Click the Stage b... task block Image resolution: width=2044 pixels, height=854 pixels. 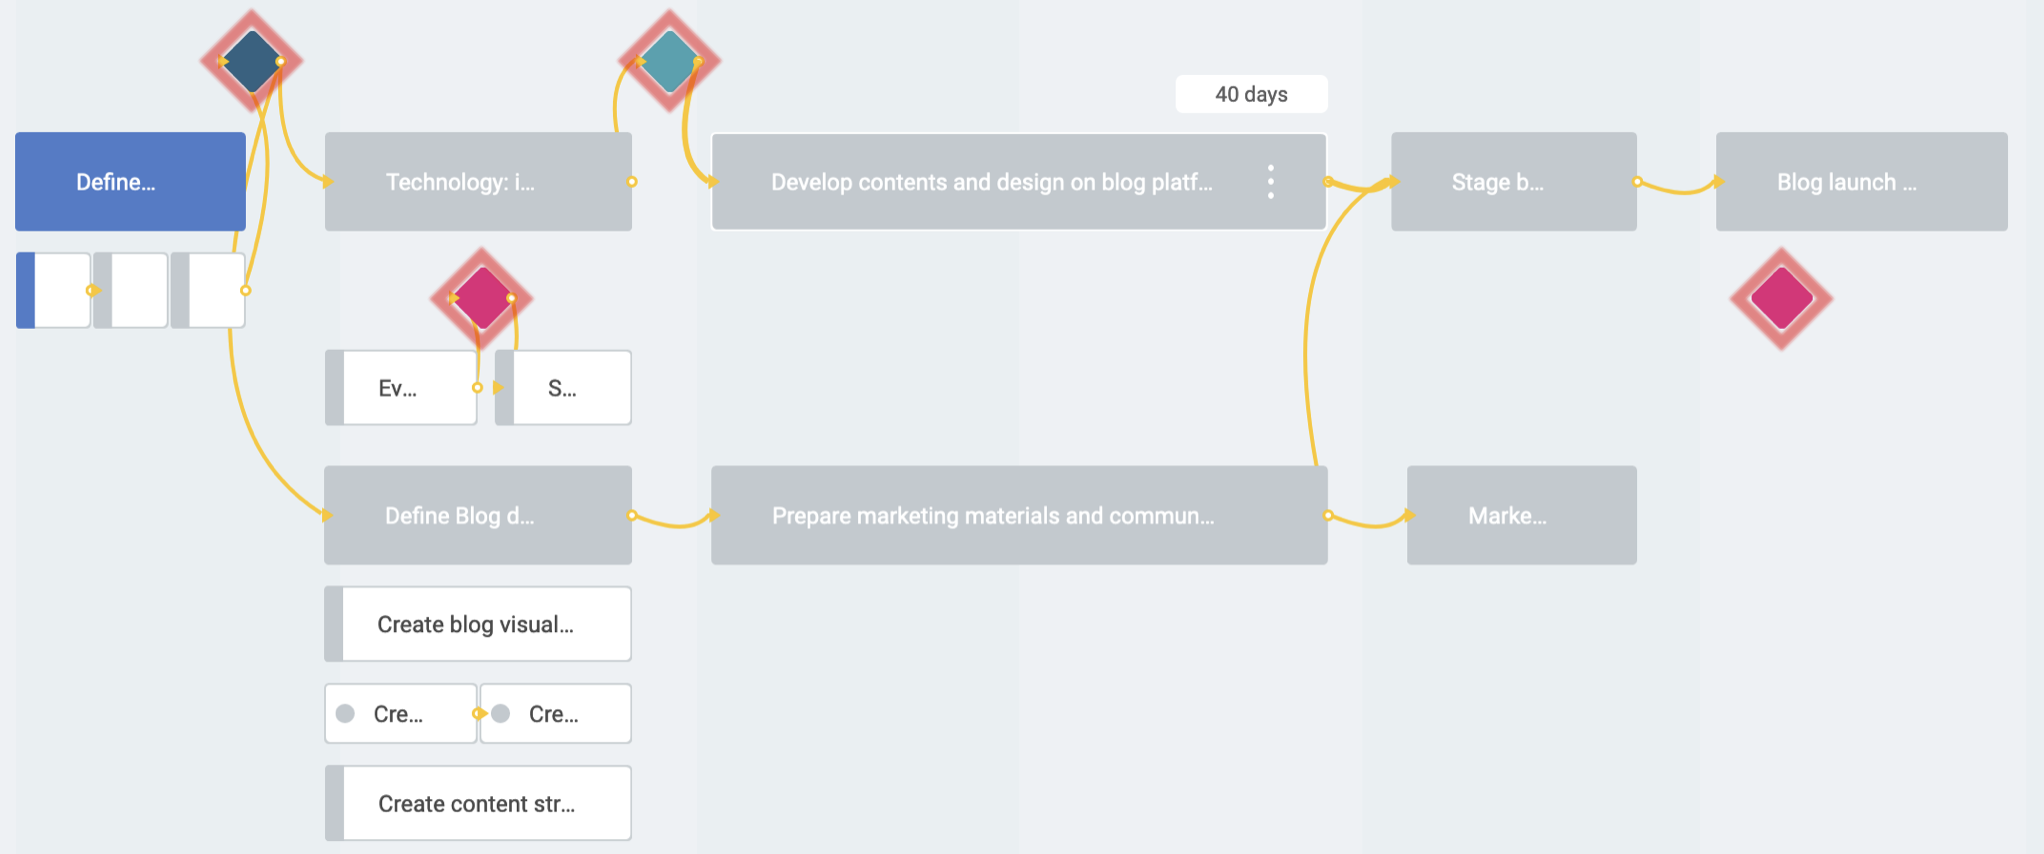1514,182
